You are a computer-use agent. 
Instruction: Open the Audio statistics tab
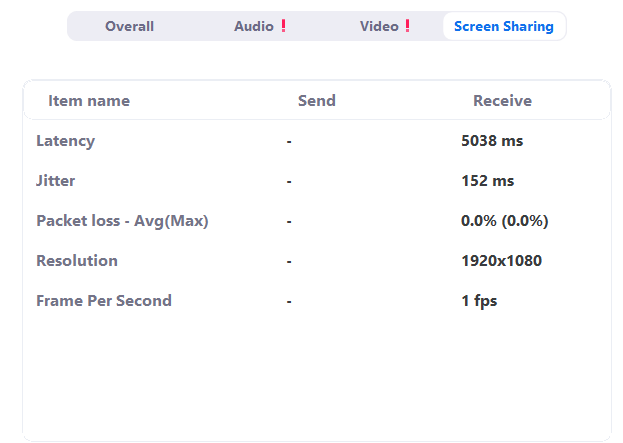(259, 26)
